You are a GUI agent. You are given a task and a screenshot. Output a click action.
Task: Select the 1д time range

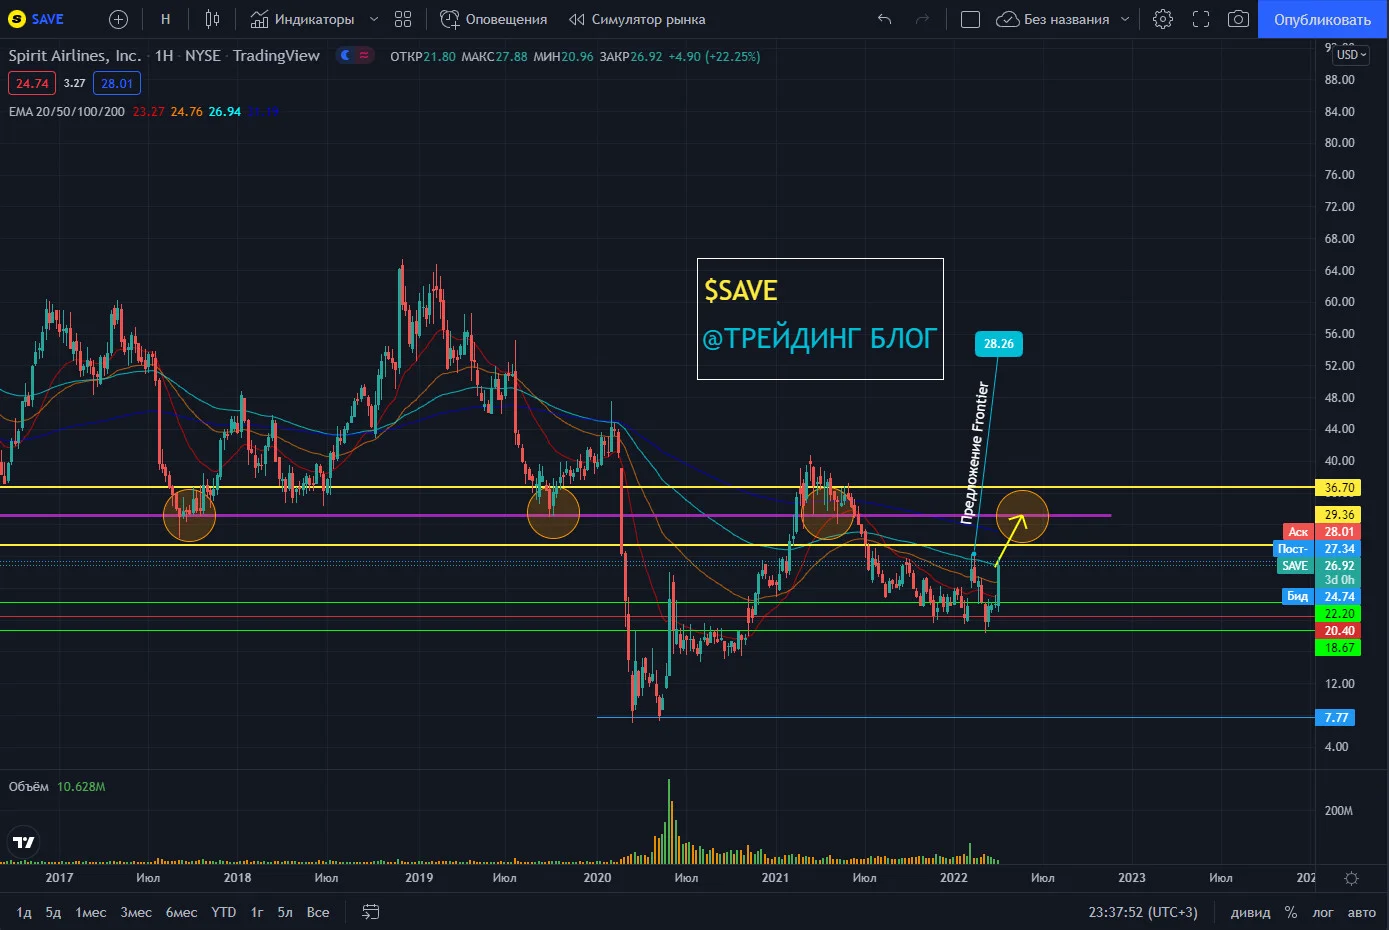(x=24, y=912)
